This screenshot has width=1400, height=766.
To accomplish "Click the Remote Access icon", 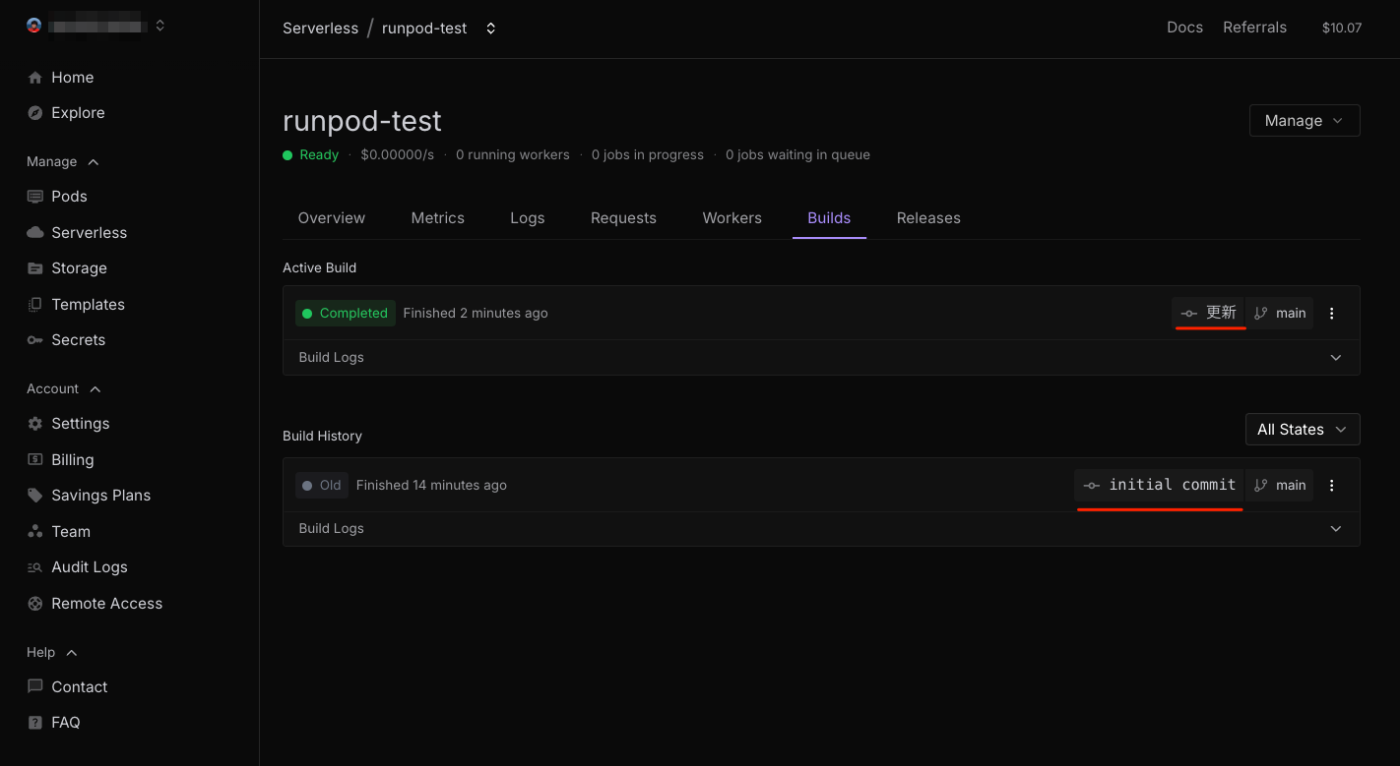I will pos(35,603).
